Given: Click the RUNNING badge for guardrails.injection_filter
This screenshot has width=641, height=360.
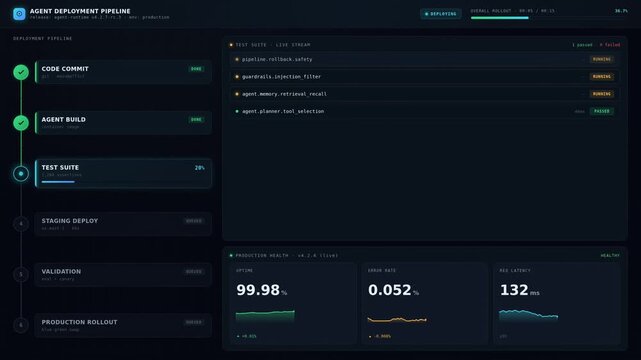Looking at the screenshot, I should tap(602, 76).
